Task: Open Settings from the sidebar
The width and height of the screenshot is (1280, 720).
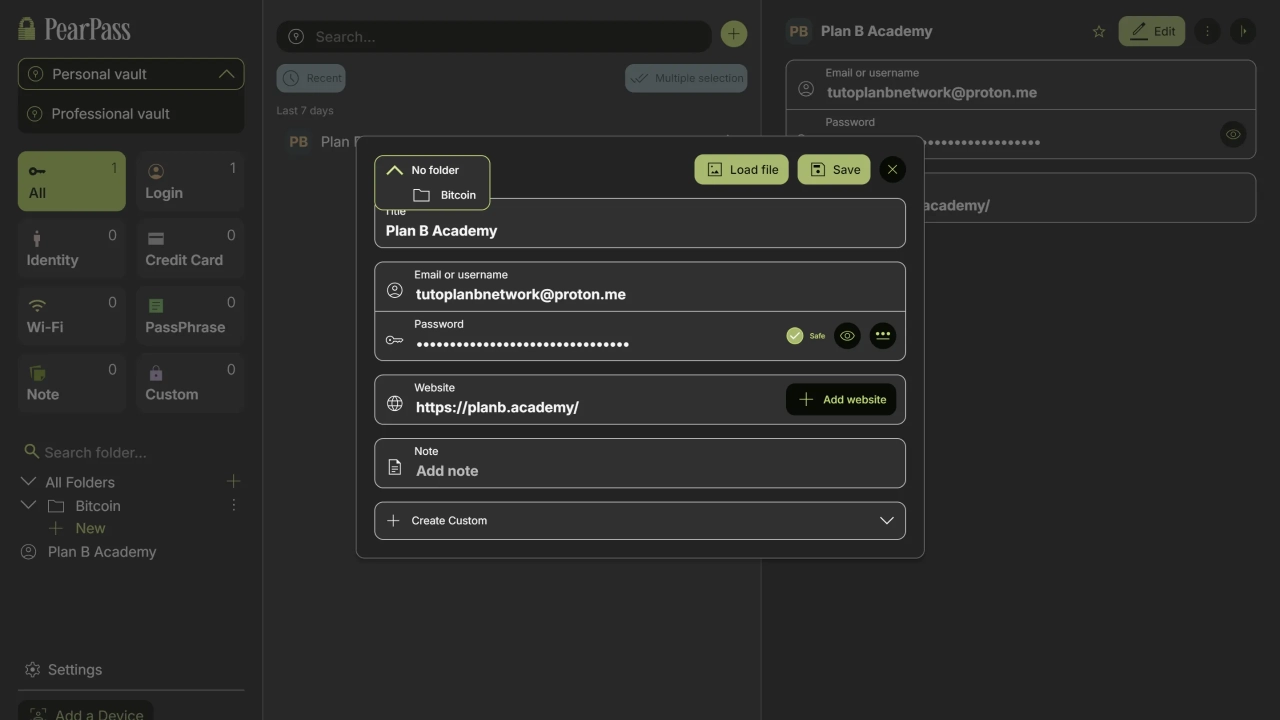Action: point(75,670)
